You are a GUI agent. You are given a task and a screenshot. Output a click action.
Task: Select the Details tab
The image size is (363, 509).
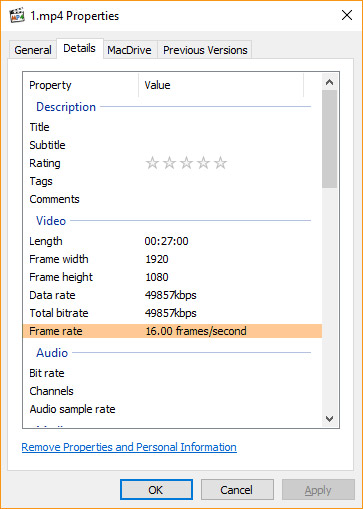pos(79,49)
